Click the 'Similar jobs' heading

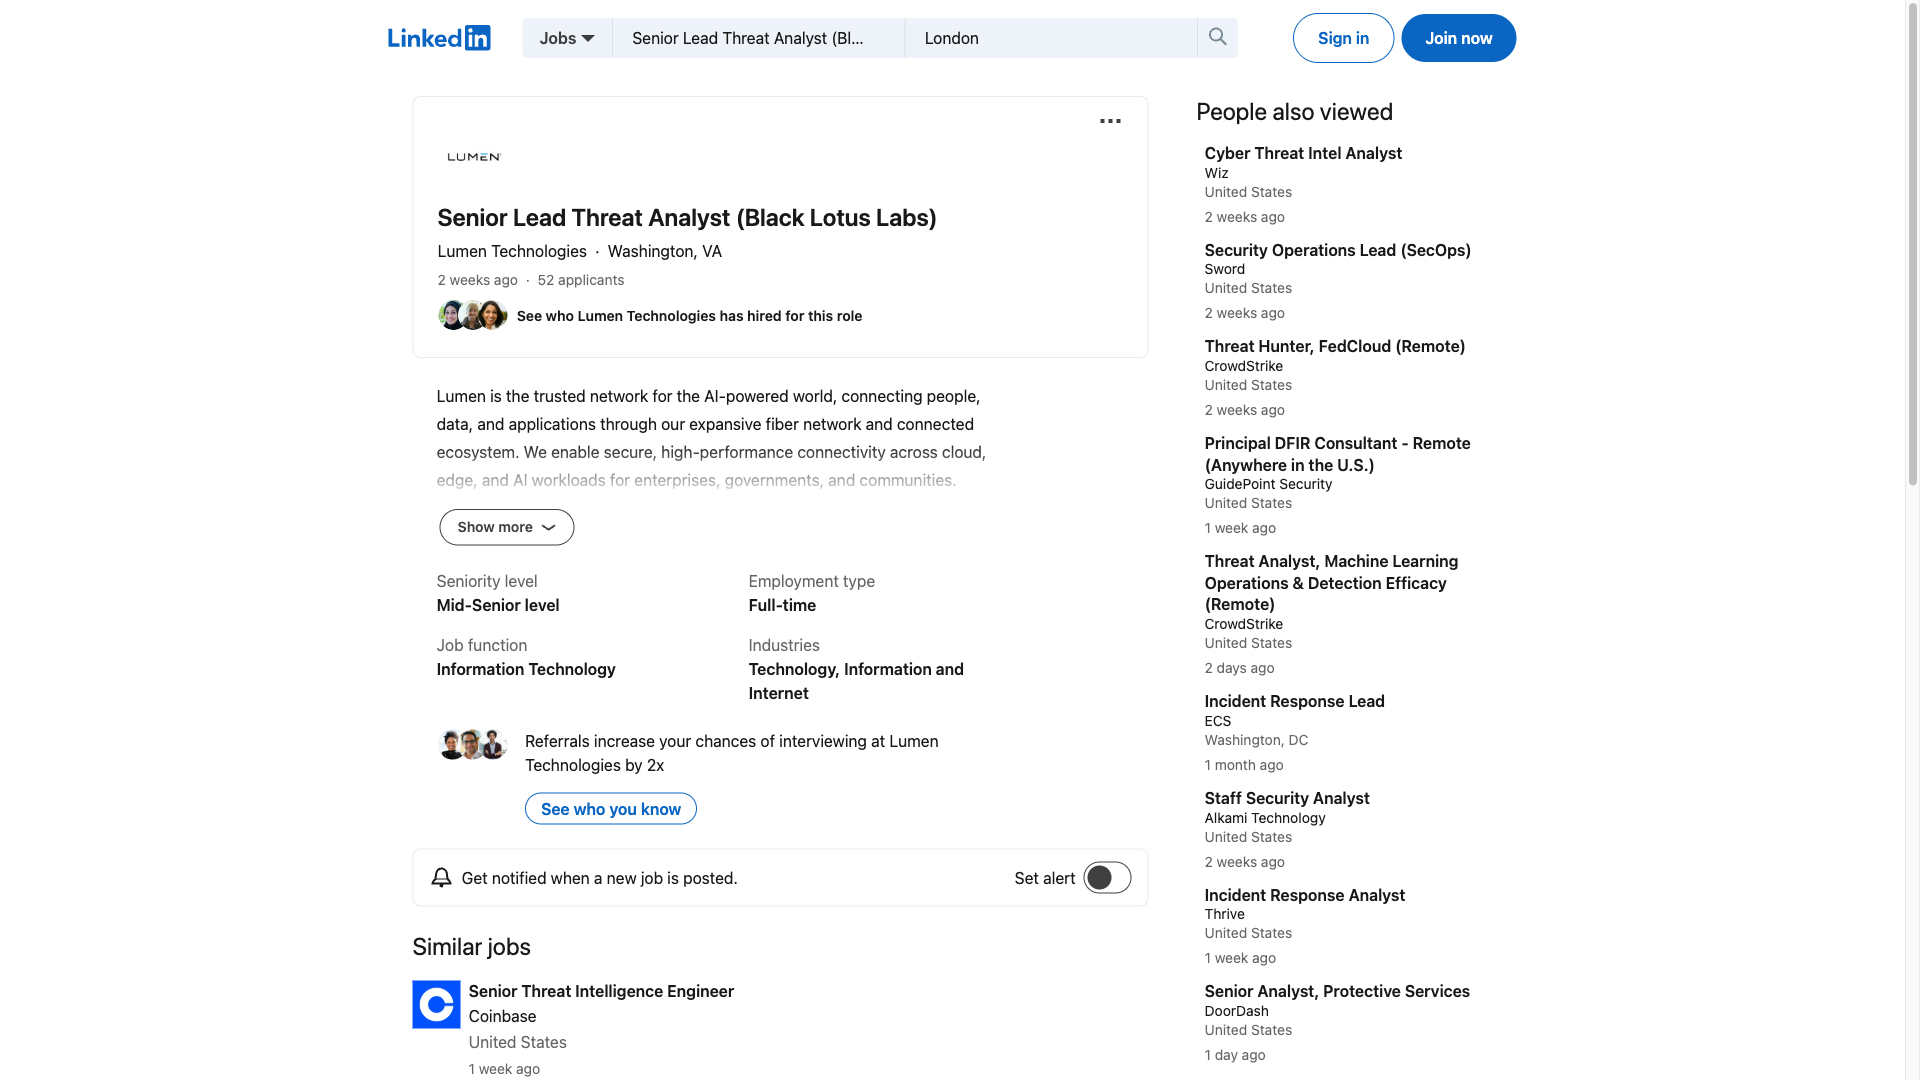pos(471,947)
